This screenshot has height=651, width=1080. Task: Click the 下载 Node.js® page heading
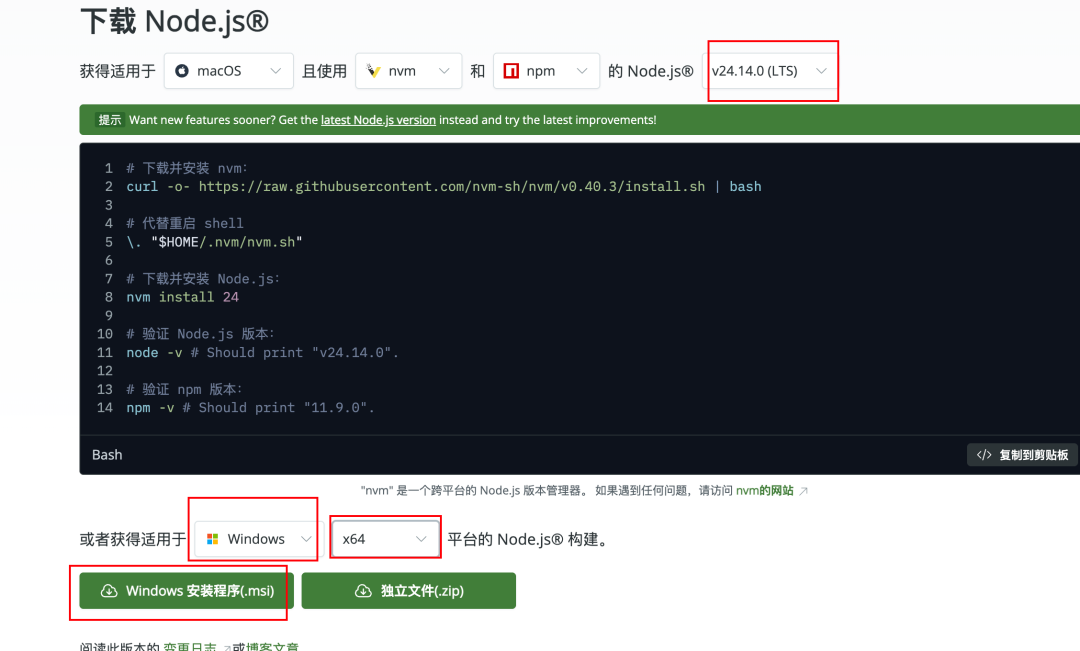174,21
